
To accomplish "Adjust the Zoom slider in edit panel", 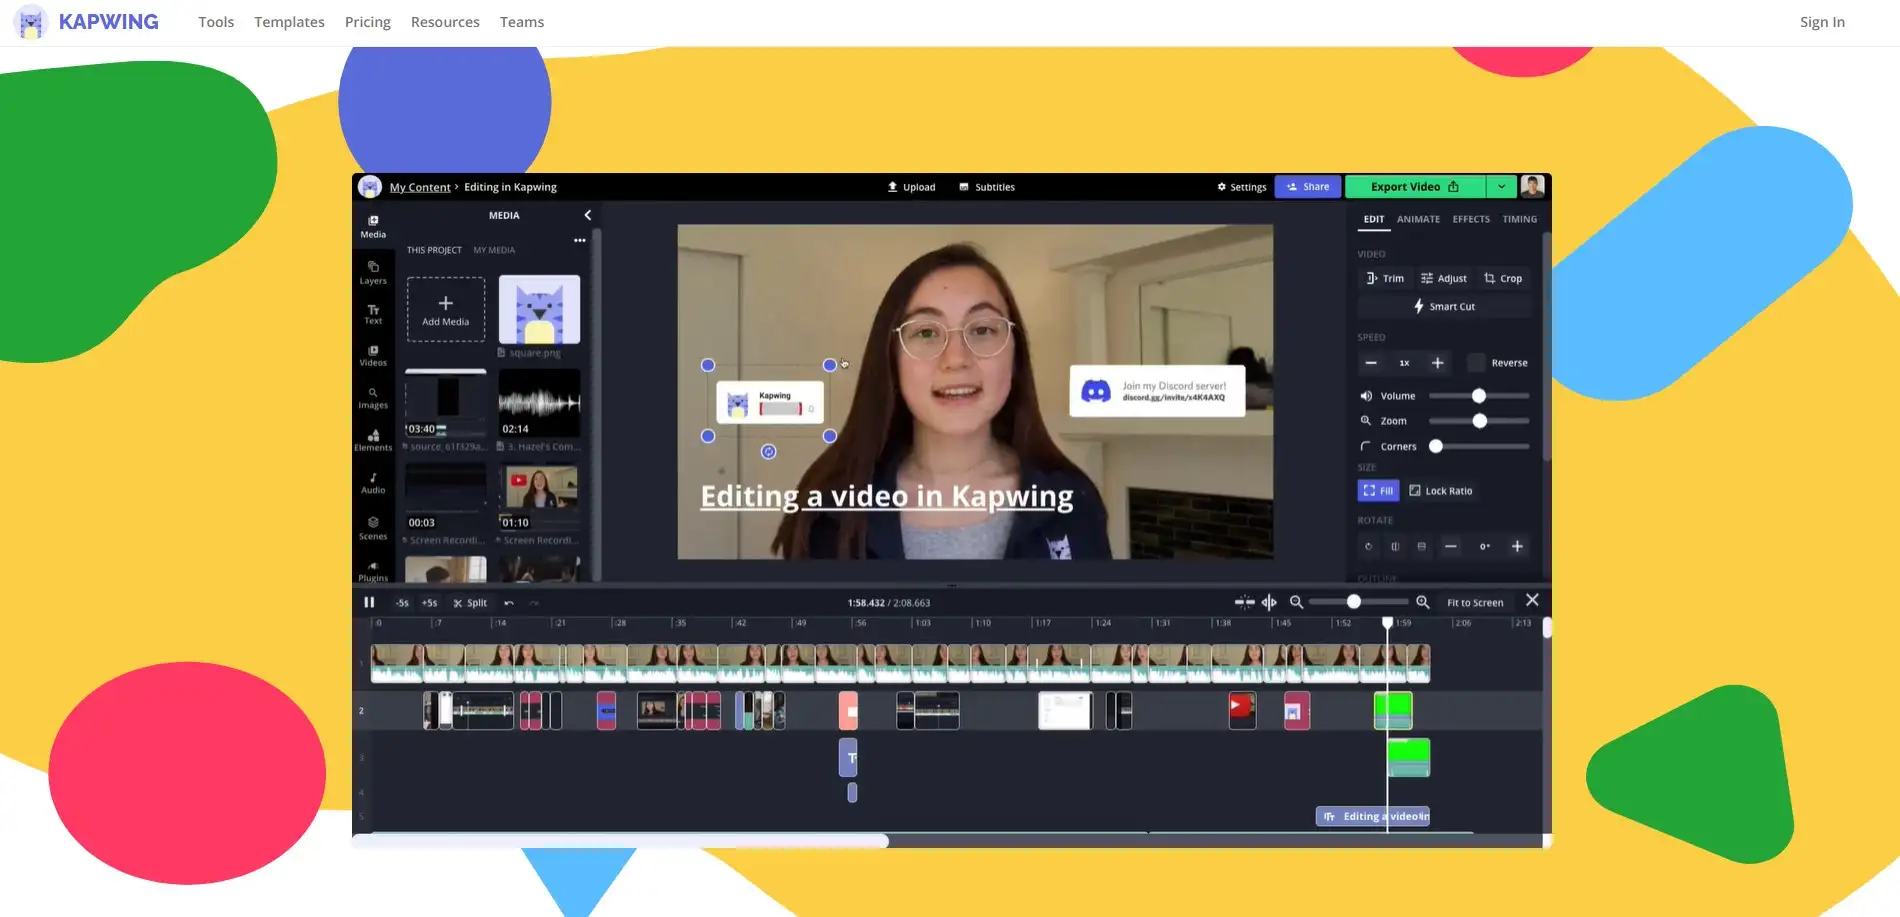I will pyautogui.click(x=1479, y=421).
